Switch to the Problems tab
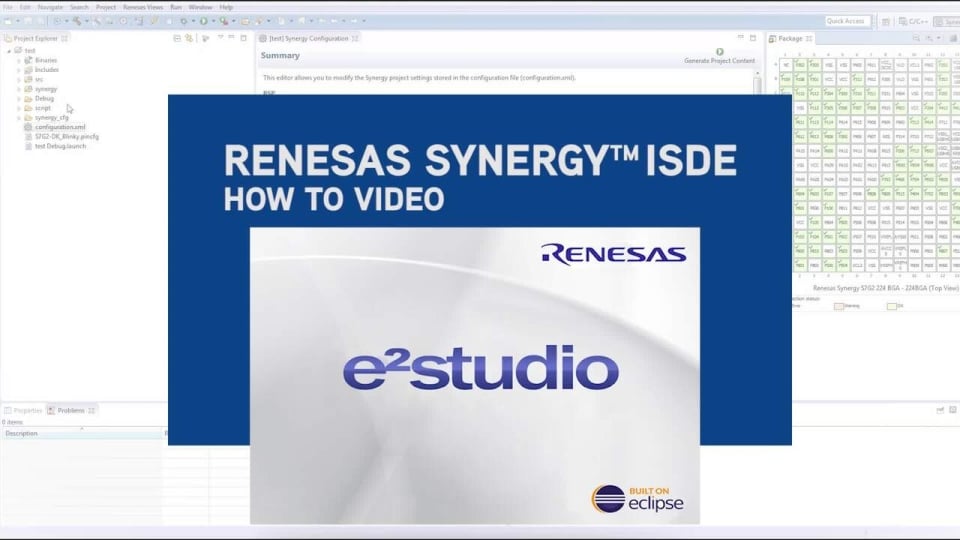Screen dimensions: 960x540 (70, 410)
